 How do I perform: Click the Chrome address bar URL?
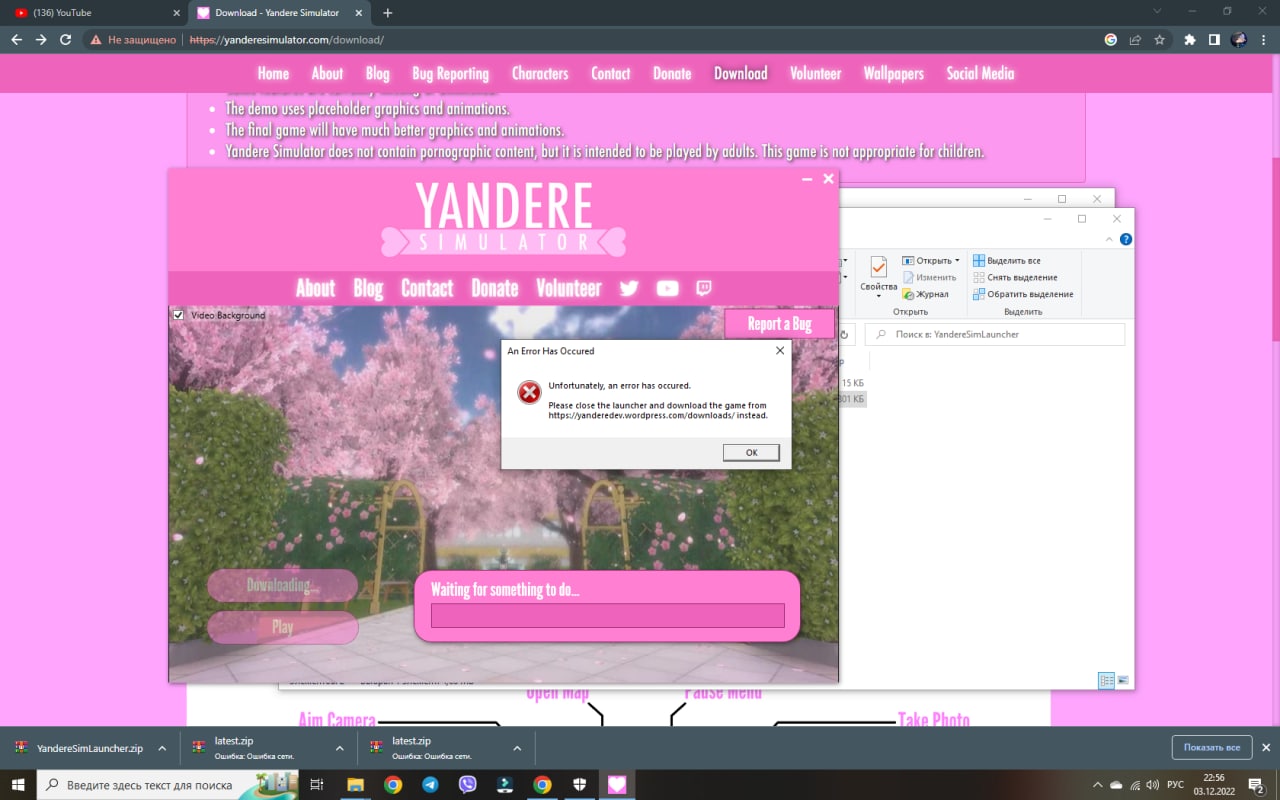point(287,40)
